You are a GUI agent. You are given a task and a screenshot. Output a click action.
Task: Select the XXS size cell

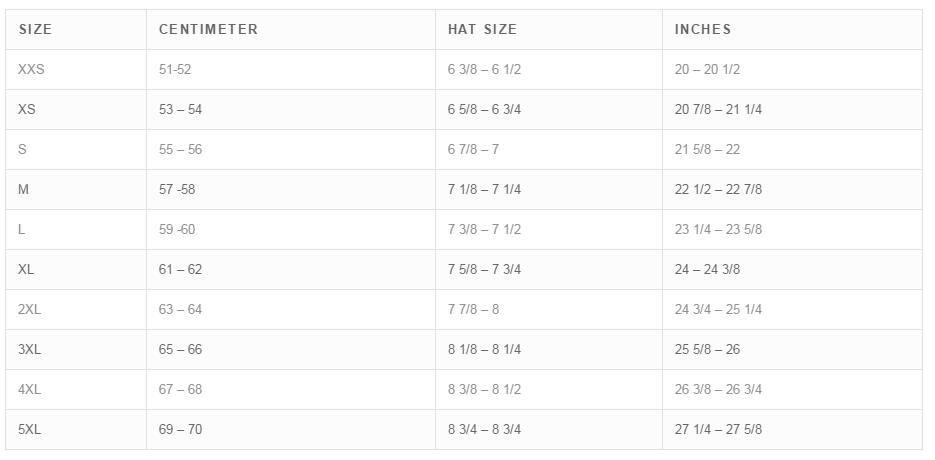31,70
